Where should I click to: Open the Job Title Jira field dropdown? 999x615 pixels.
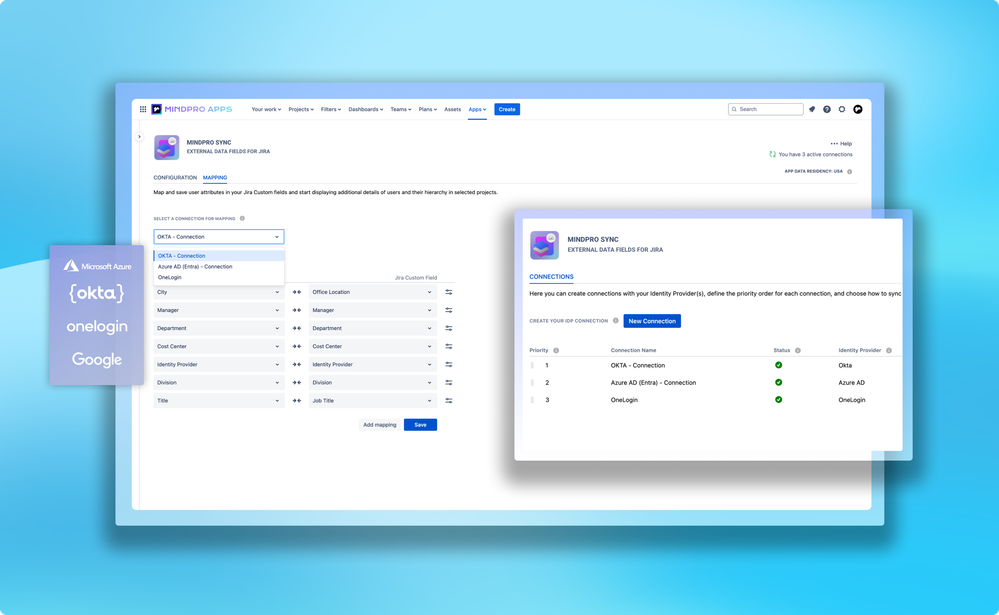coord(372,401)
